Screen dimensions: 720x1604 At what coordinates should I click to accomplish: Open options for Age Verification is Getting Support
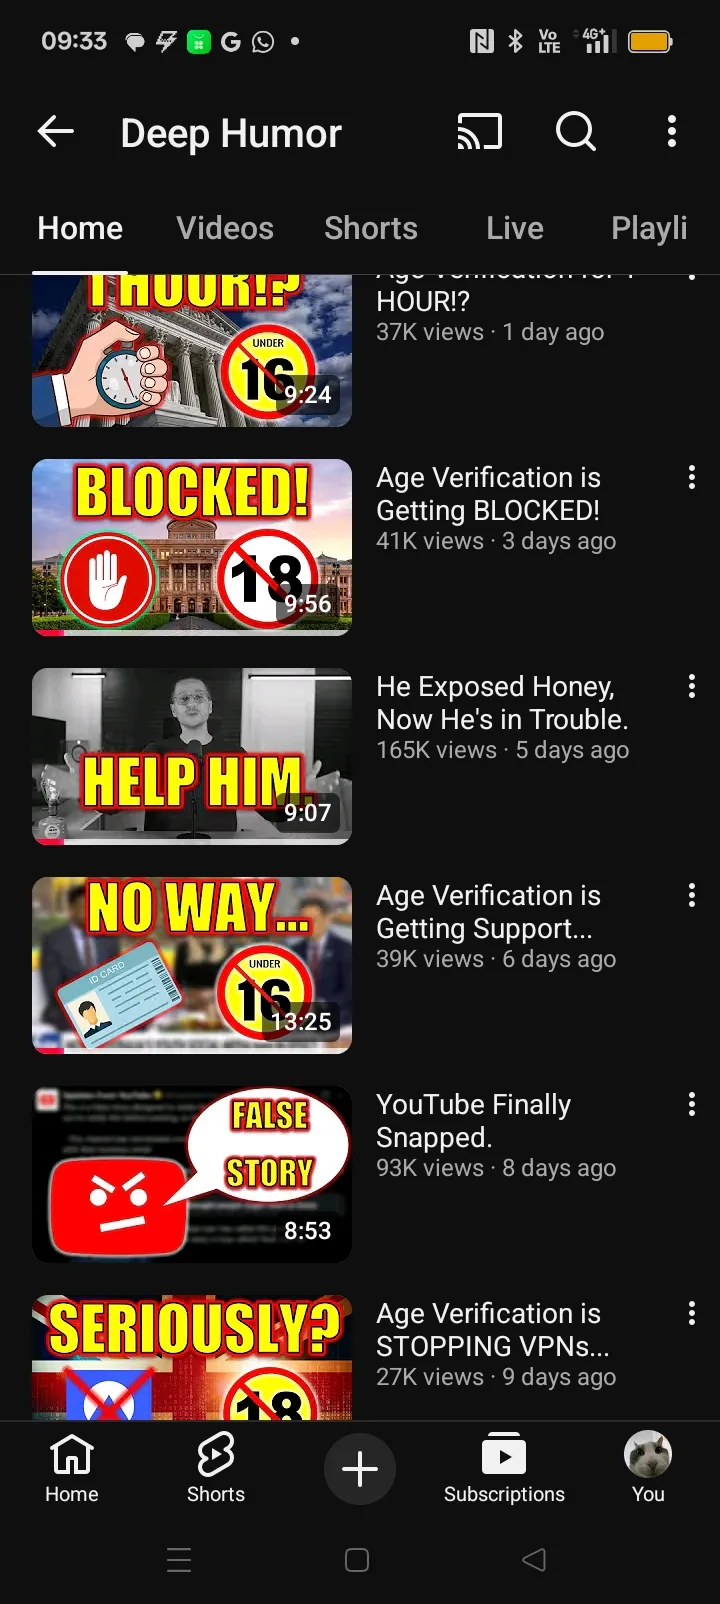(691, 895)
